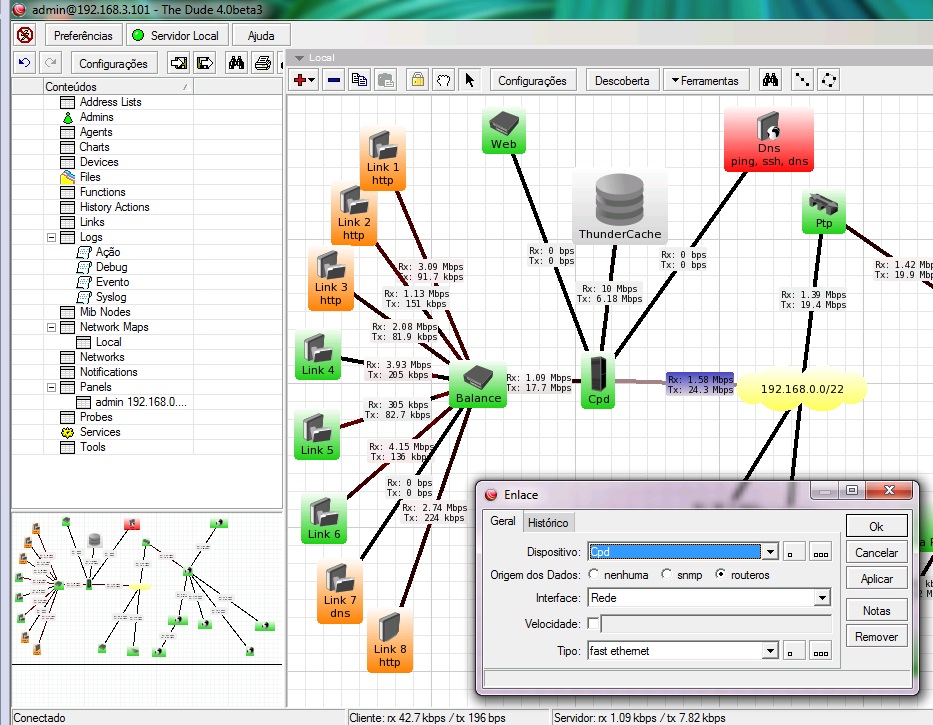Click the import icon beside Configurações
The image size is (933, 725).
coord(178,62)
